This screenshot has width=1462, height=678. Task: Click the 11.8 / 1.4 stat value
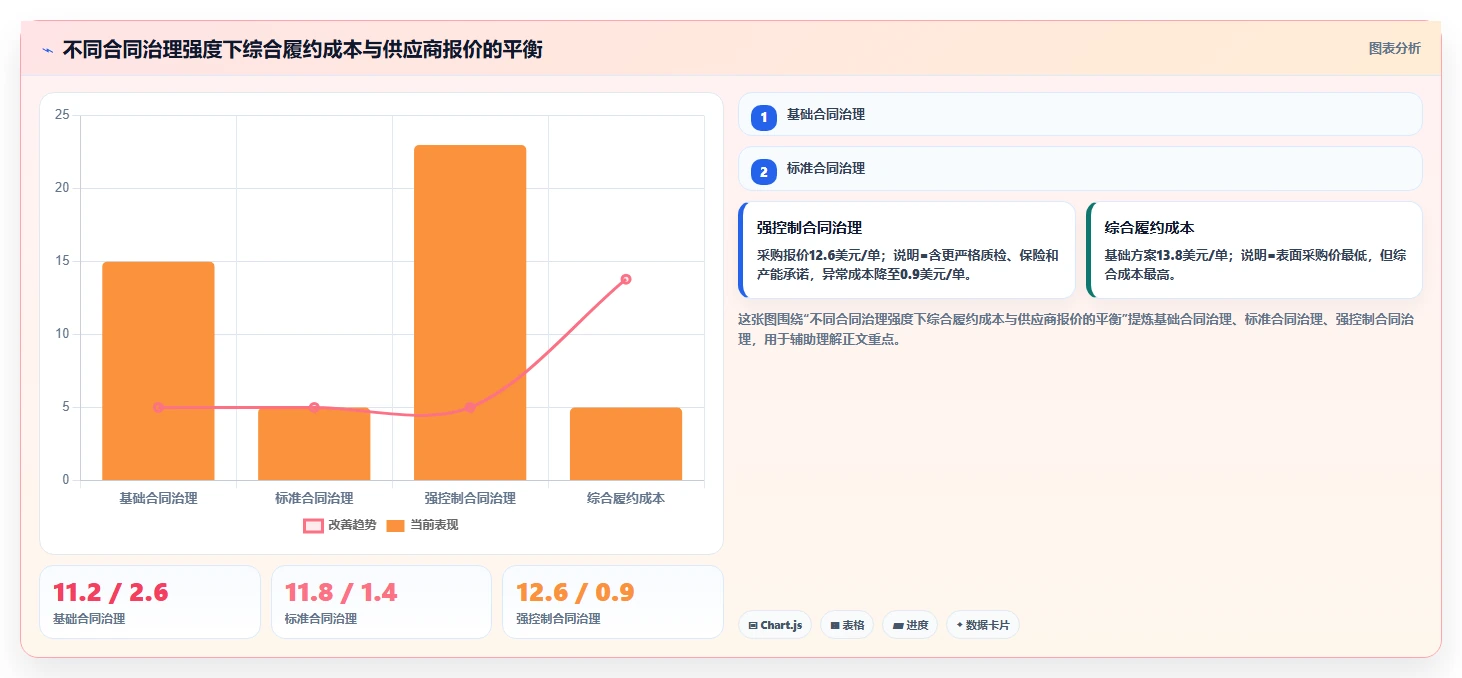click(x=341, y=592)
